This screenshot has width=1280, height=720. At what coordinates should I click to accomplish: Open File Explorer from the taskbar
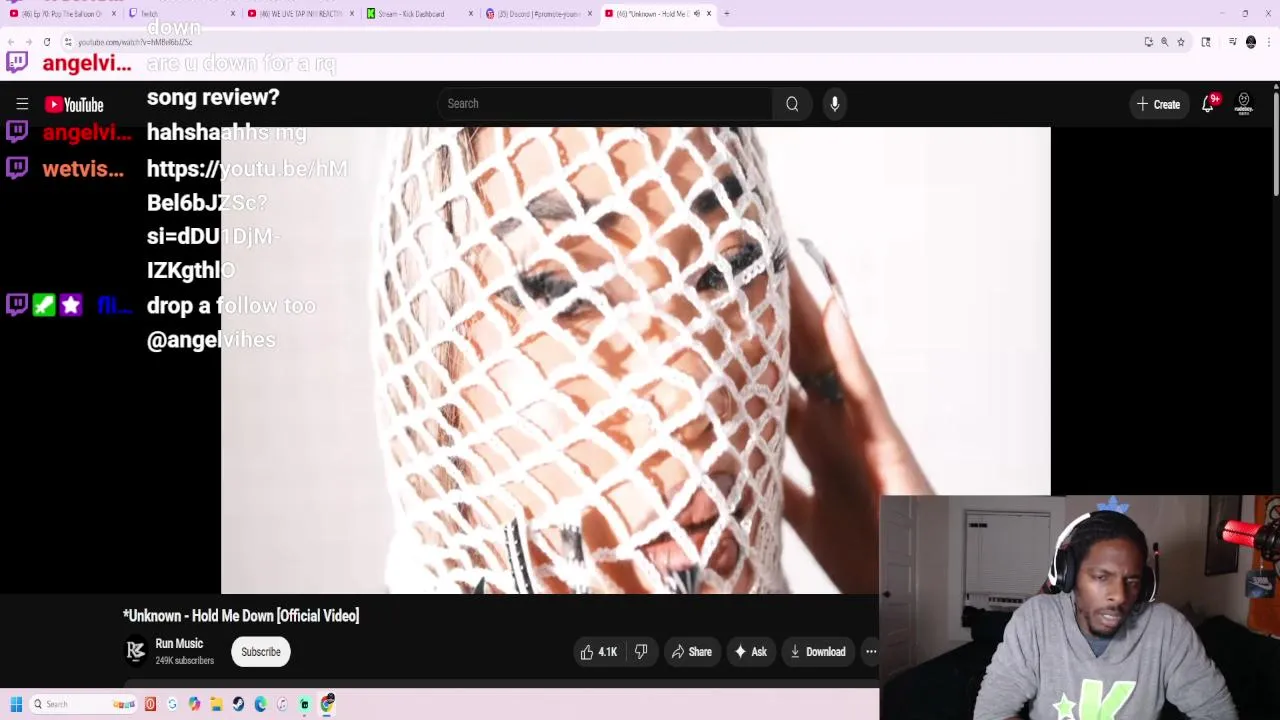click(216, 704)
